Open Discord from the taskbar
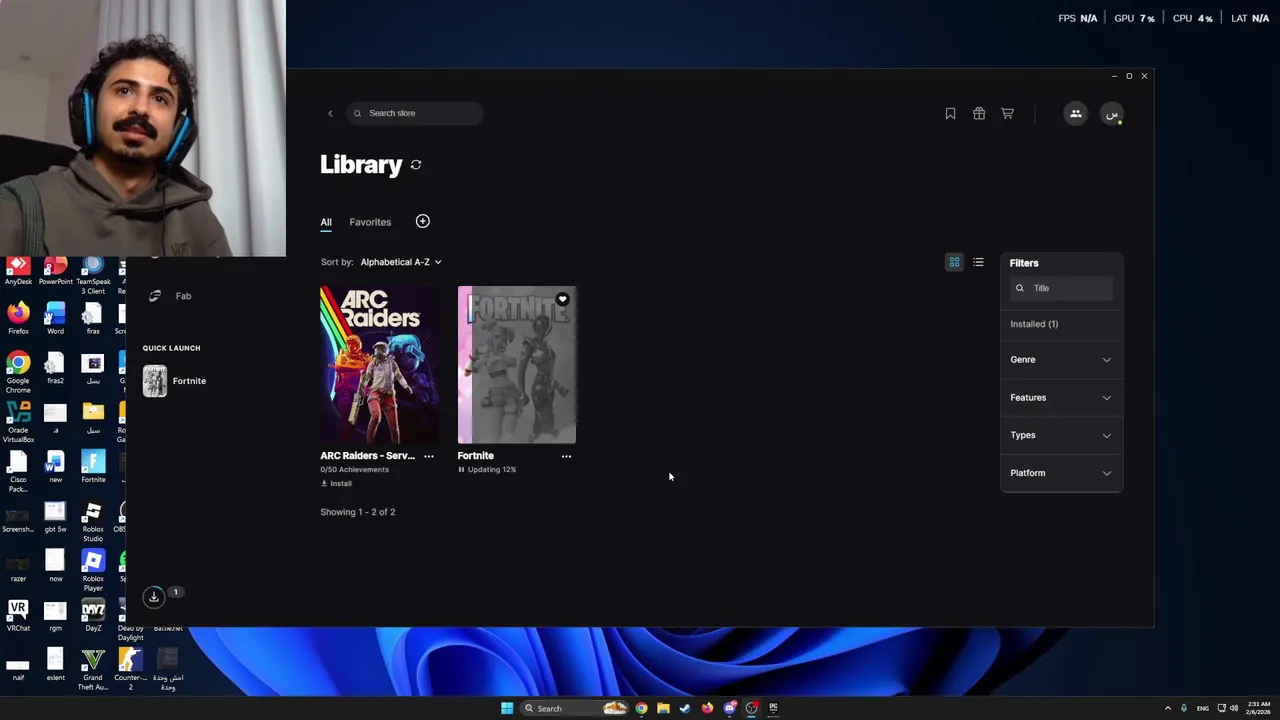Image resolution: width=1280 pixels, height=720 pixels. (729, 708)
